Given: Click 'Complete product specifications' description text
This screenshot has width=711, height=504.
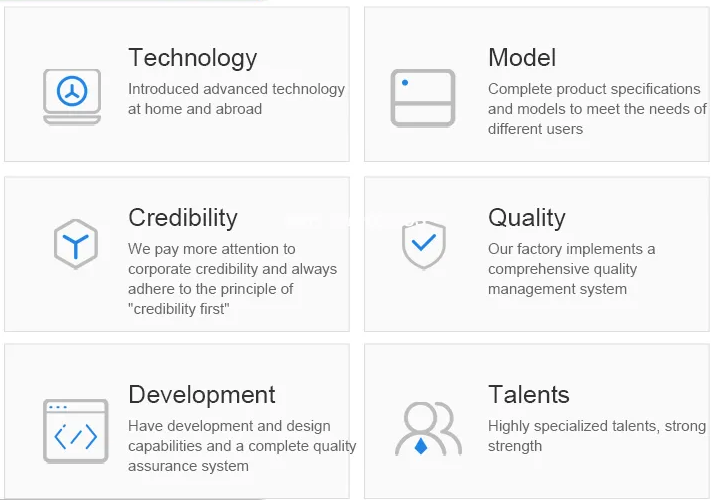Looking at the screenshot, I should (x=594, y=89).
